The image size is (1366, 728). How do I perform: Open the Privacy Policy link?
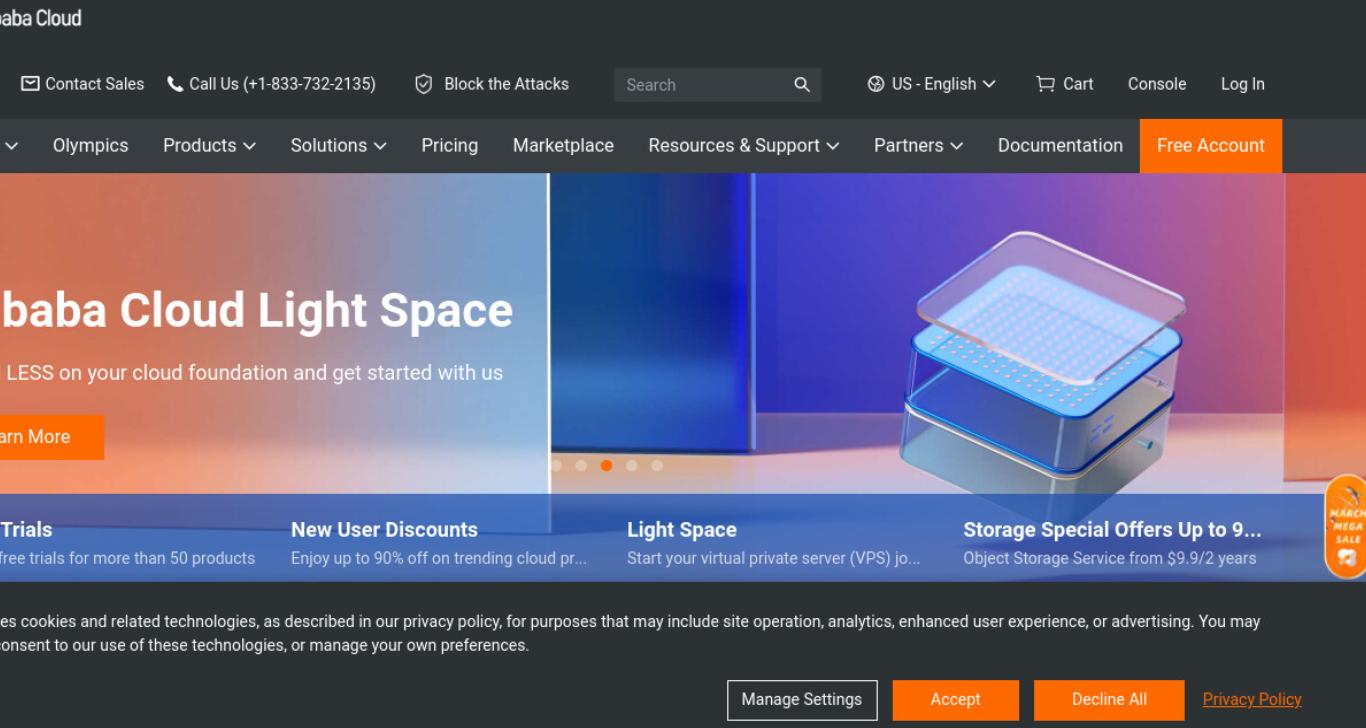coord(1252,700)
